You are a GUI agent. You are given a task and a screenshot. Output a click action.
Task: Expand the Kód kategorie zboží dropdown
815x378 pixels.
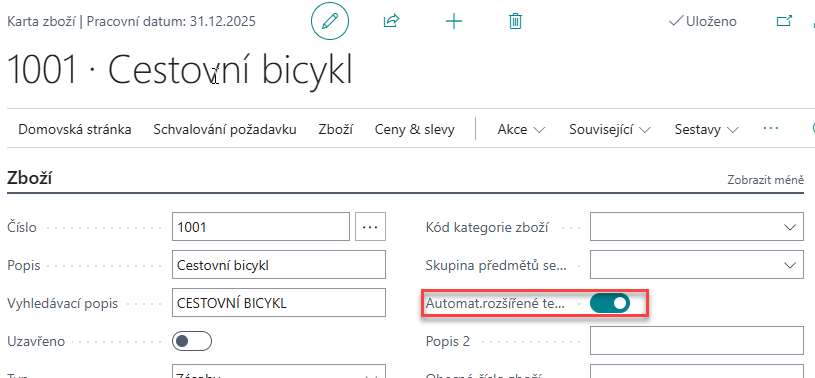click(x=790, y=227)
